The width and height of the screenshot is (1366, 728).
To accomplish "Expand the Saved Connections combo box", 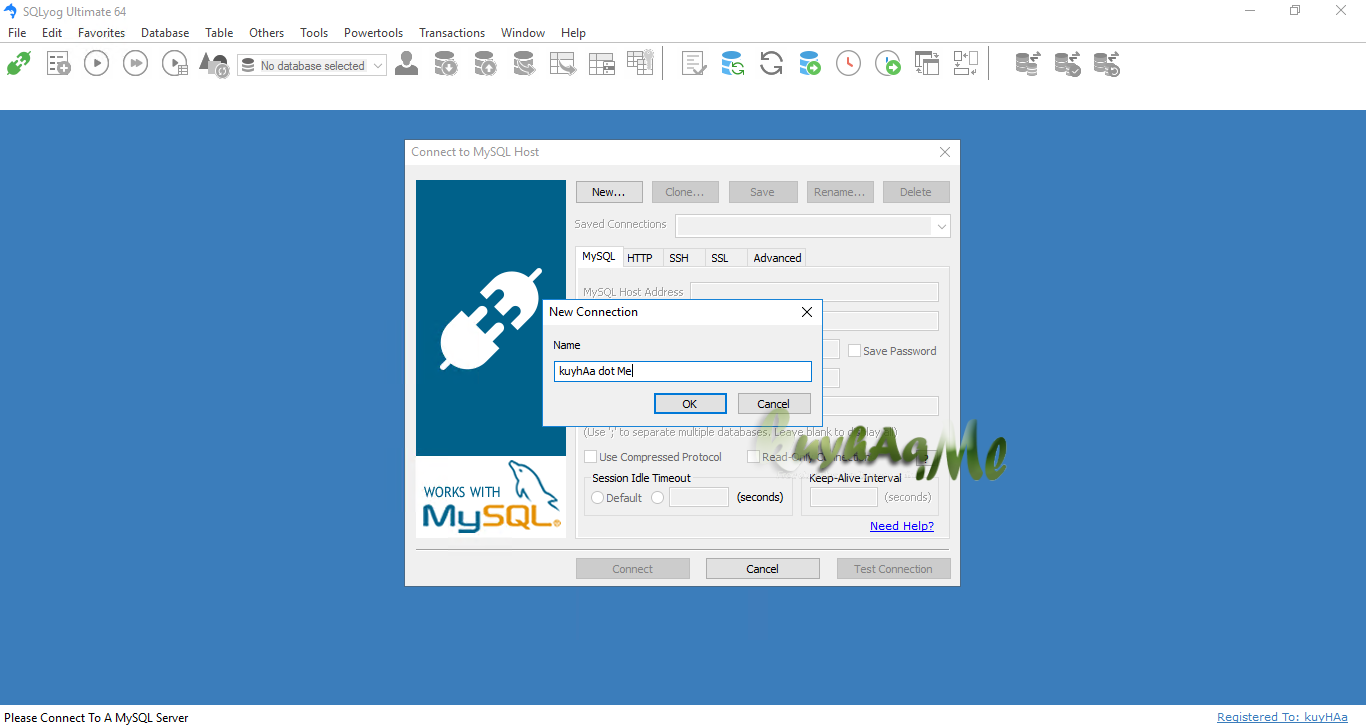I will [x=813, y=226].
